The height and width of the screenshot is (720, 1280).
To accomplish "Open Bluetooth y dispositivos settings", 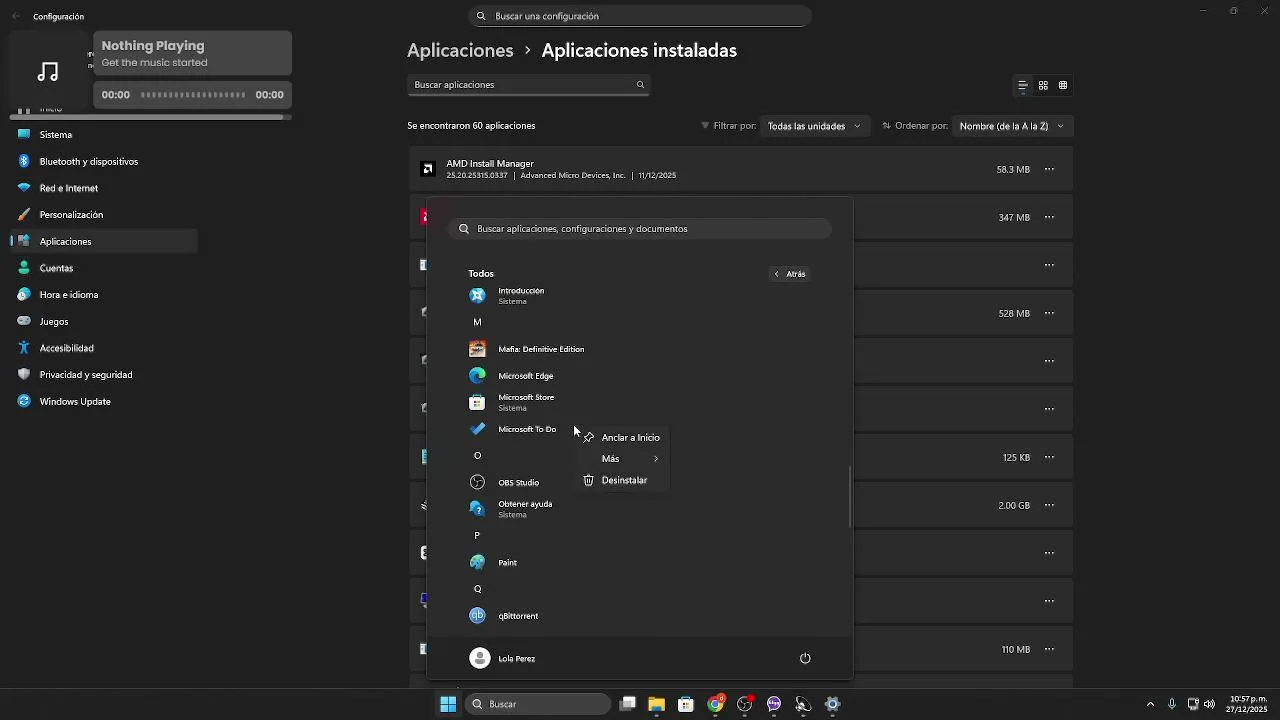I will coord(104,161).
